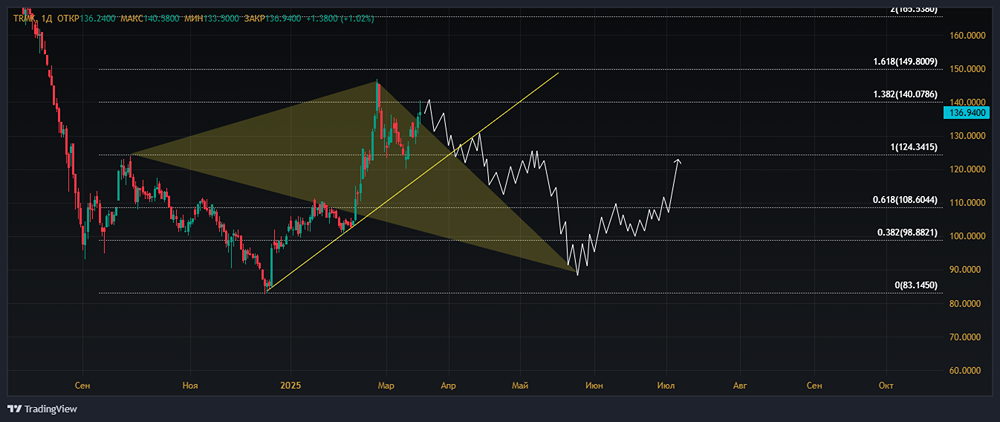Click the 0.382(98.8821) Fibonacci label
The height and width of the screenshot is (422, 1000).
pyautogui.click(x=906, y=233)
